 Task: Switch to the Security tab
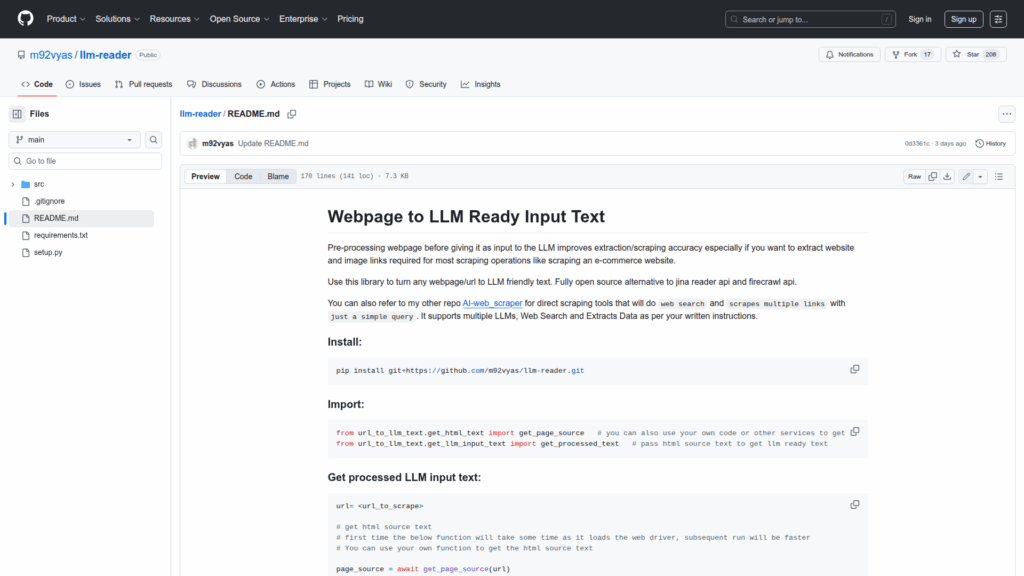426,84
